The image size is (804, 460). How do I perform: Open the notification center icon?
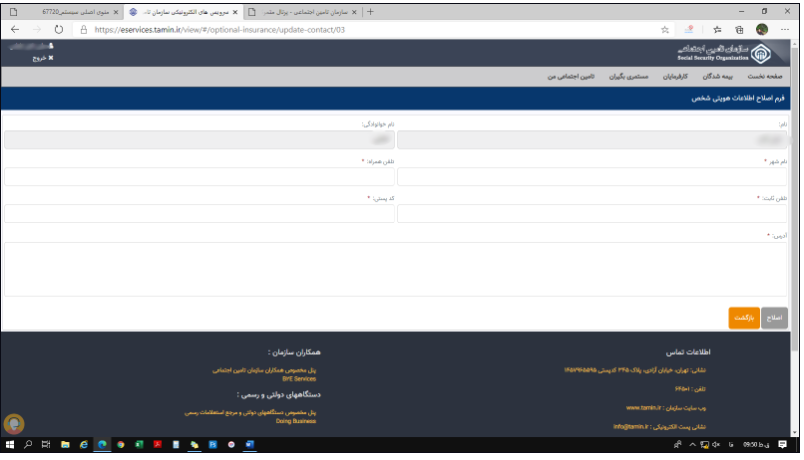click(782, 445)
